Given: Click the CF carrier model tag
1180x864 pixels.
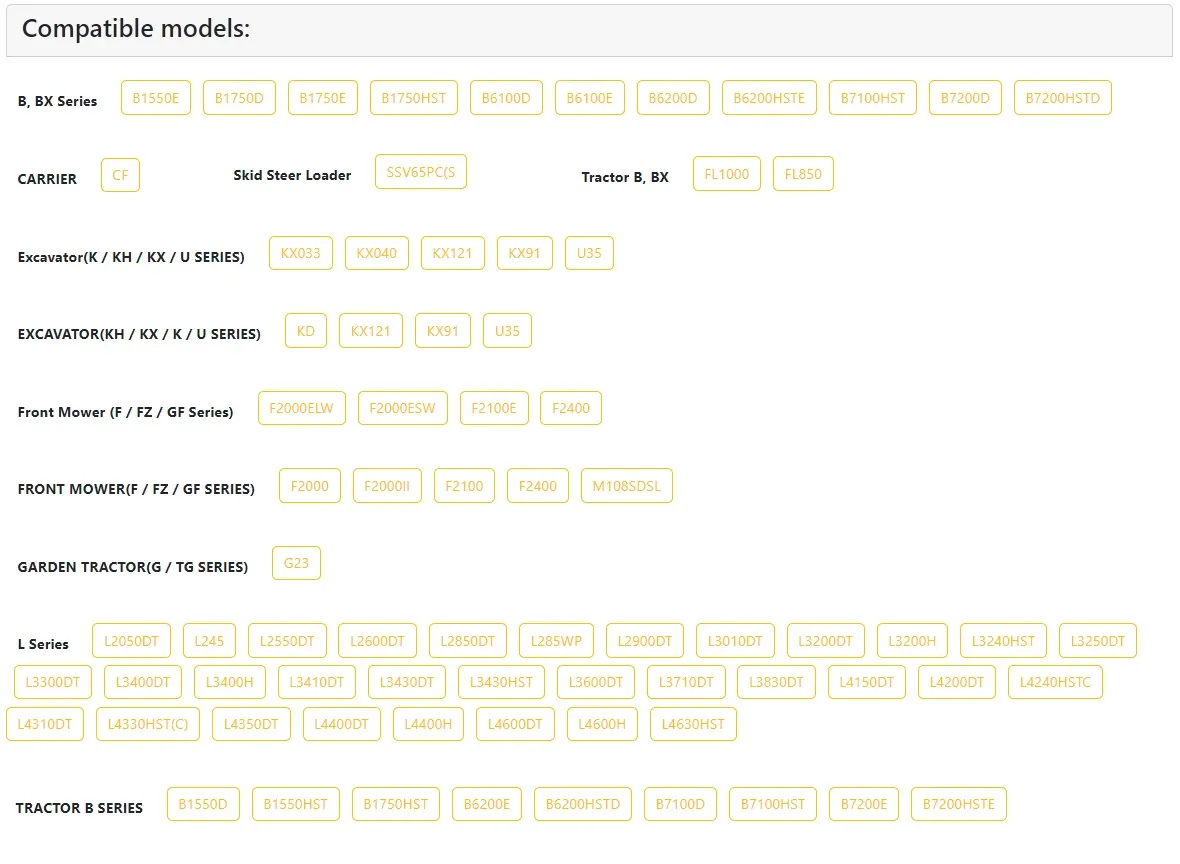Looking at the screenshot, I should pos(120,175).
